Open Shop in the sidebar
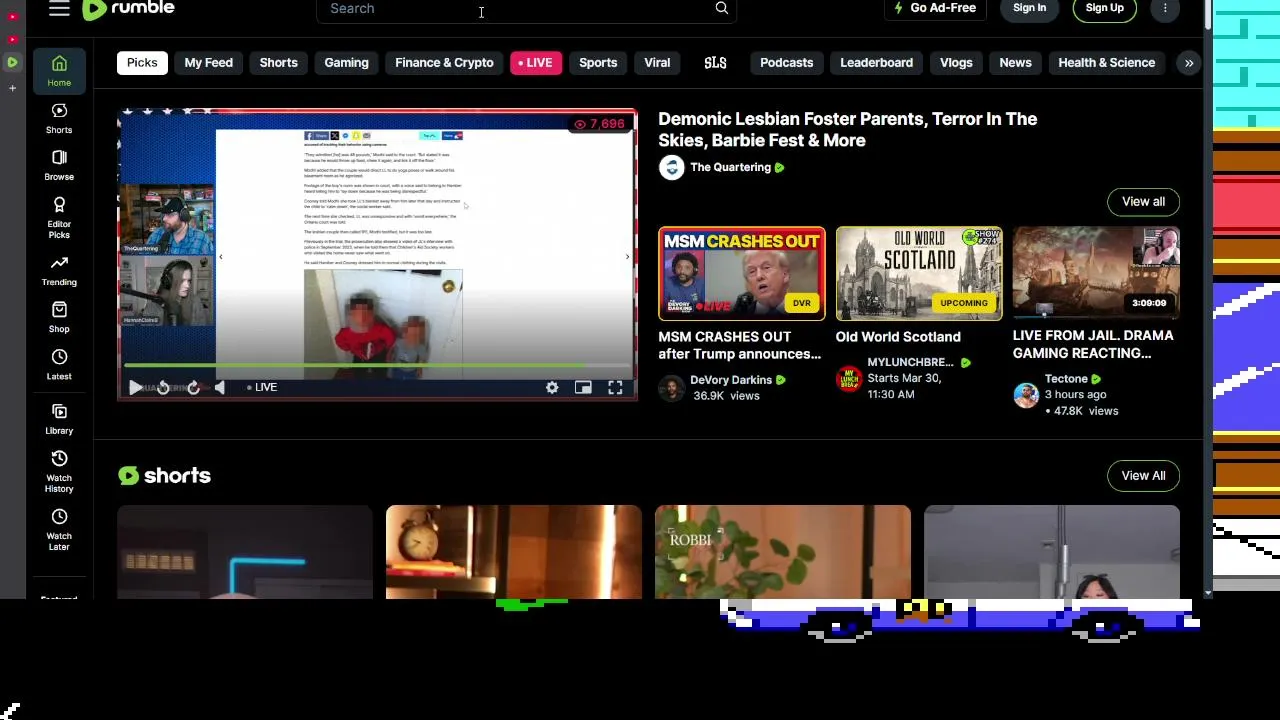This screenshot has height=720, width=1280. pyautogui.click(x=59, y=317)
